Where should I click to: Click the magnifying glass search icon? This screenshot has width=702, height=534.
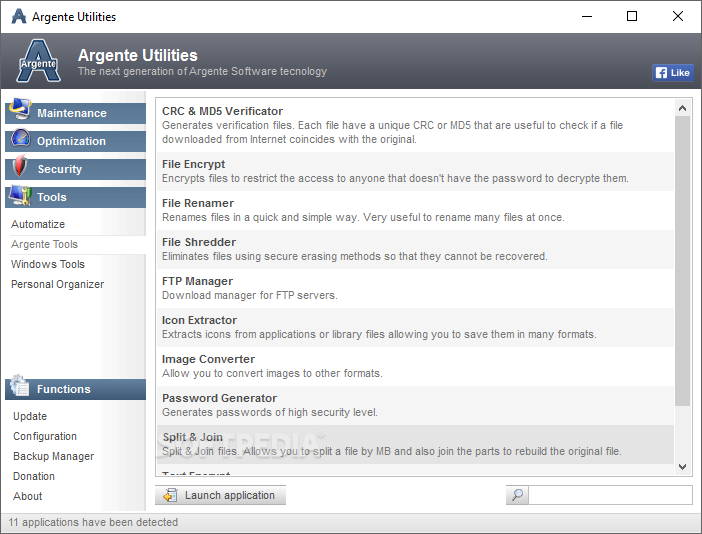517,495
